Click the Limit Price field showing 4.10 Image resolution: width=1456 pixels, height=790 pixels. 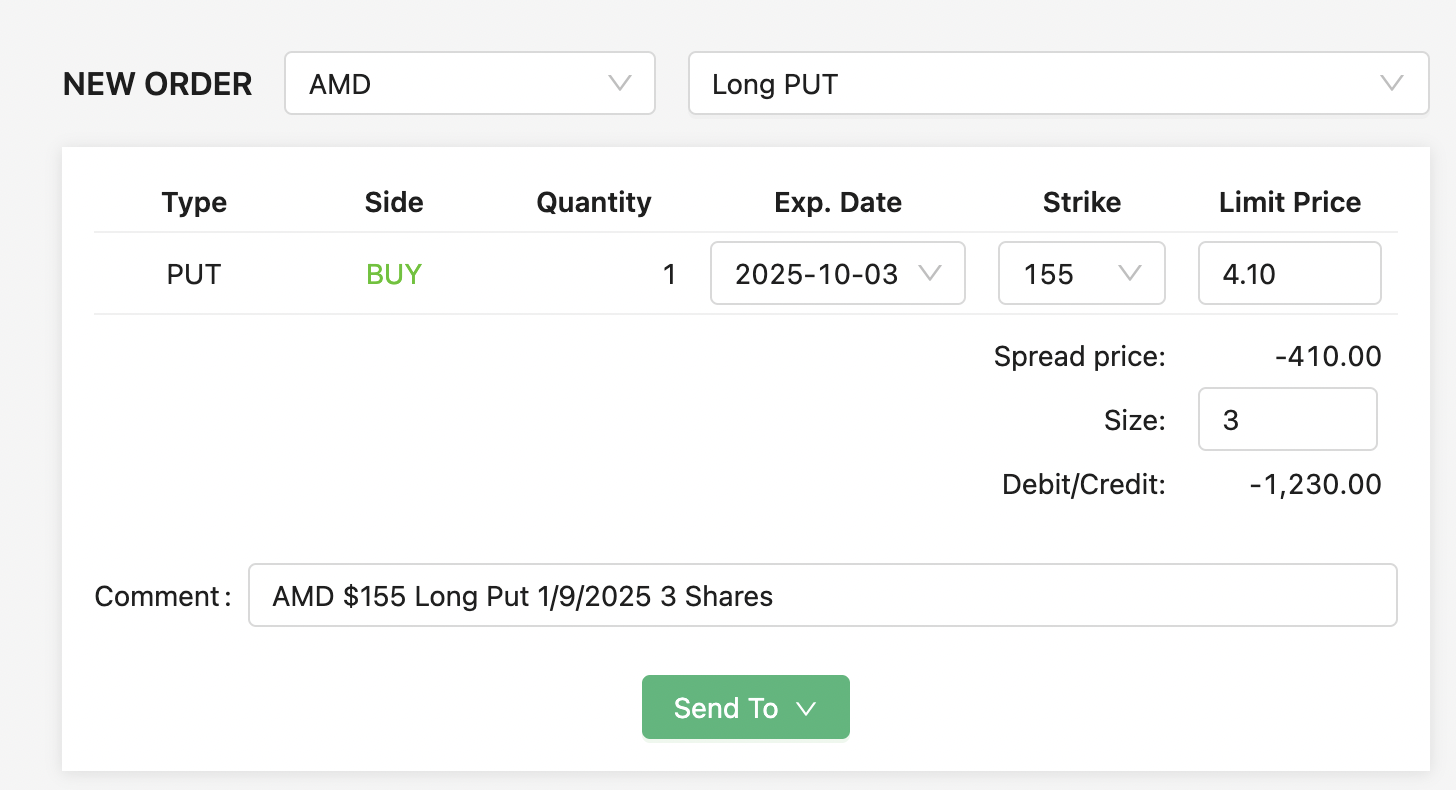click(x=1289, y=273)
